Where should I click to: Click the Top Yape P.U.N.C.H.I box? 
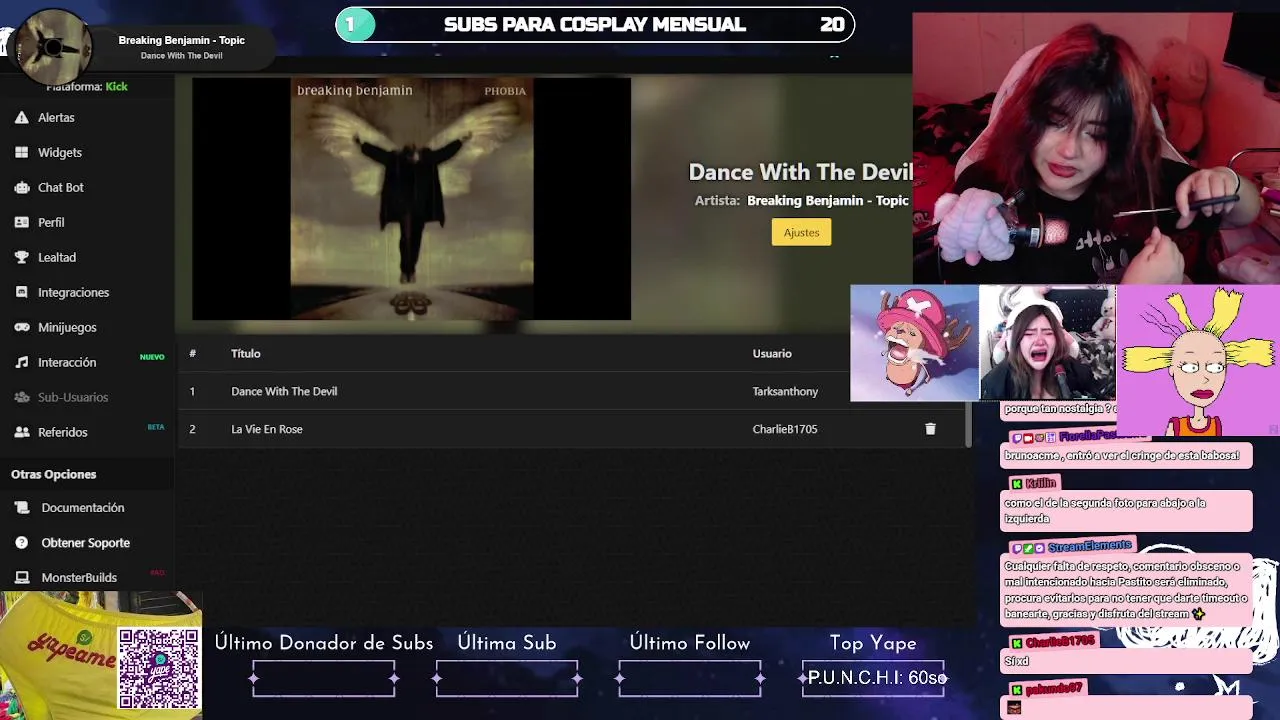tap(873, 678)
